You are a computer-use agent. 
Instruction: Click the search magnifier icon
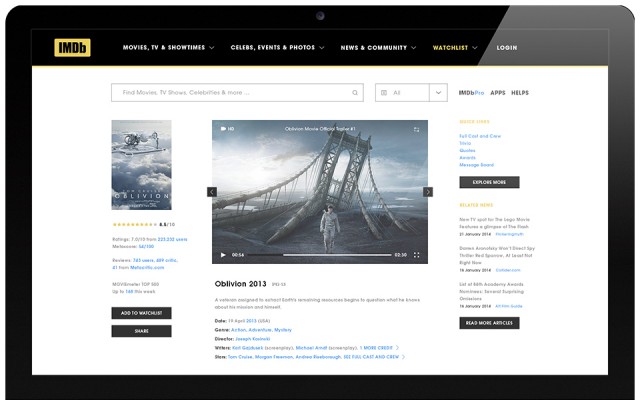click(355, 93)
